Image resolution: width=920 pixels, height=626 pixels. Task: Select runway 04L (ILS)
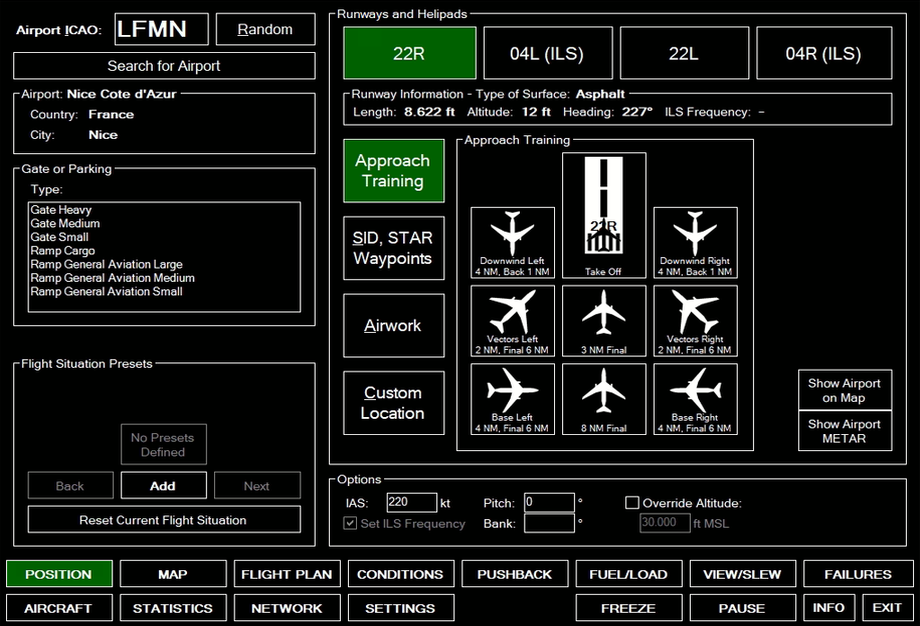click(x=547, y=53)
